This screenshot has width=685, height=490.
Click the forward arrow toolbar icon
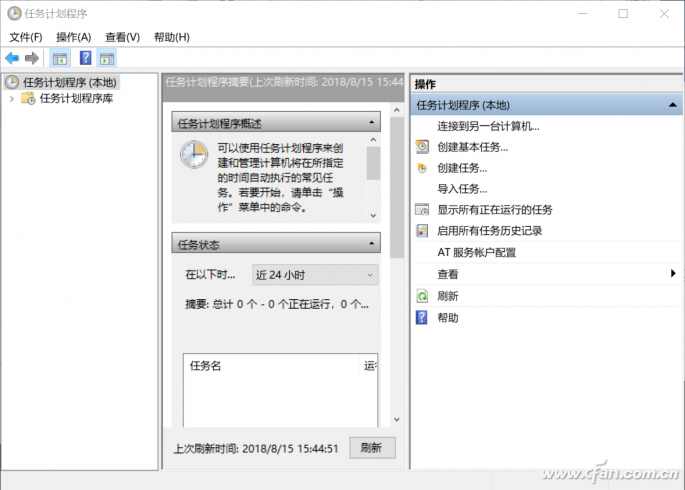coord(32,58)
